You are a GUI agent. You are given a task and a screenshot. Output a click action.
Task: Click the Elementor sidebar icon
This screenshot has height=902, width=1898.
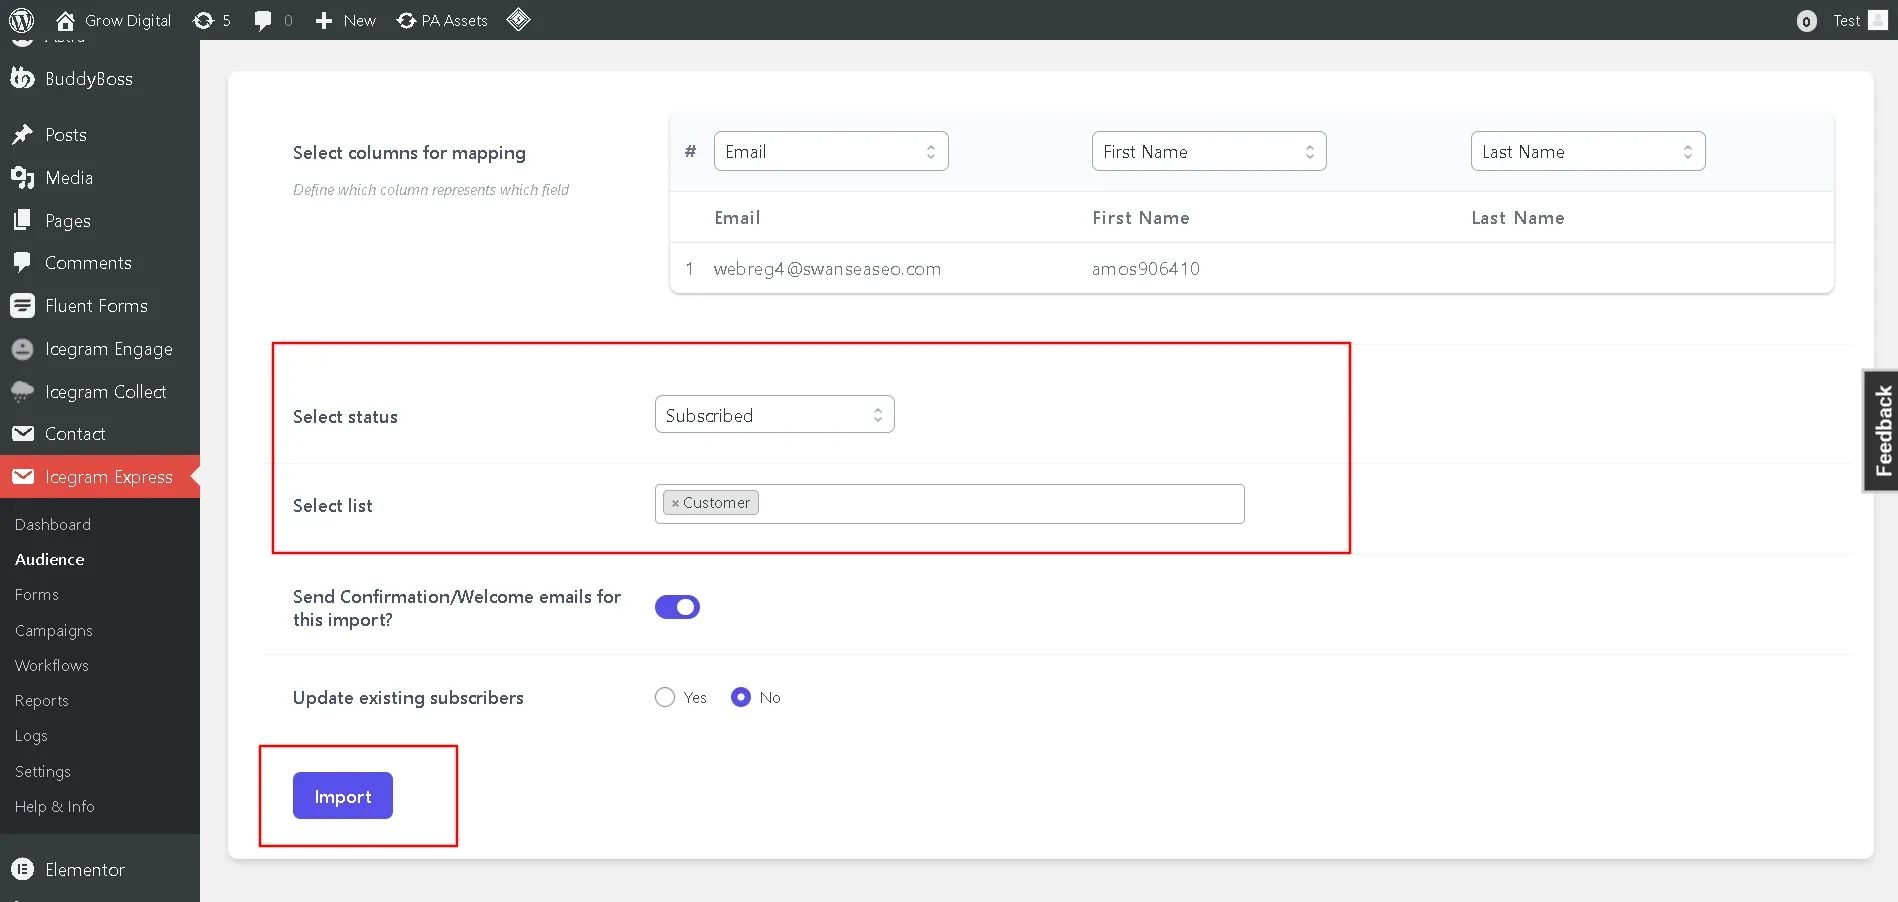(x=22, y=869)
